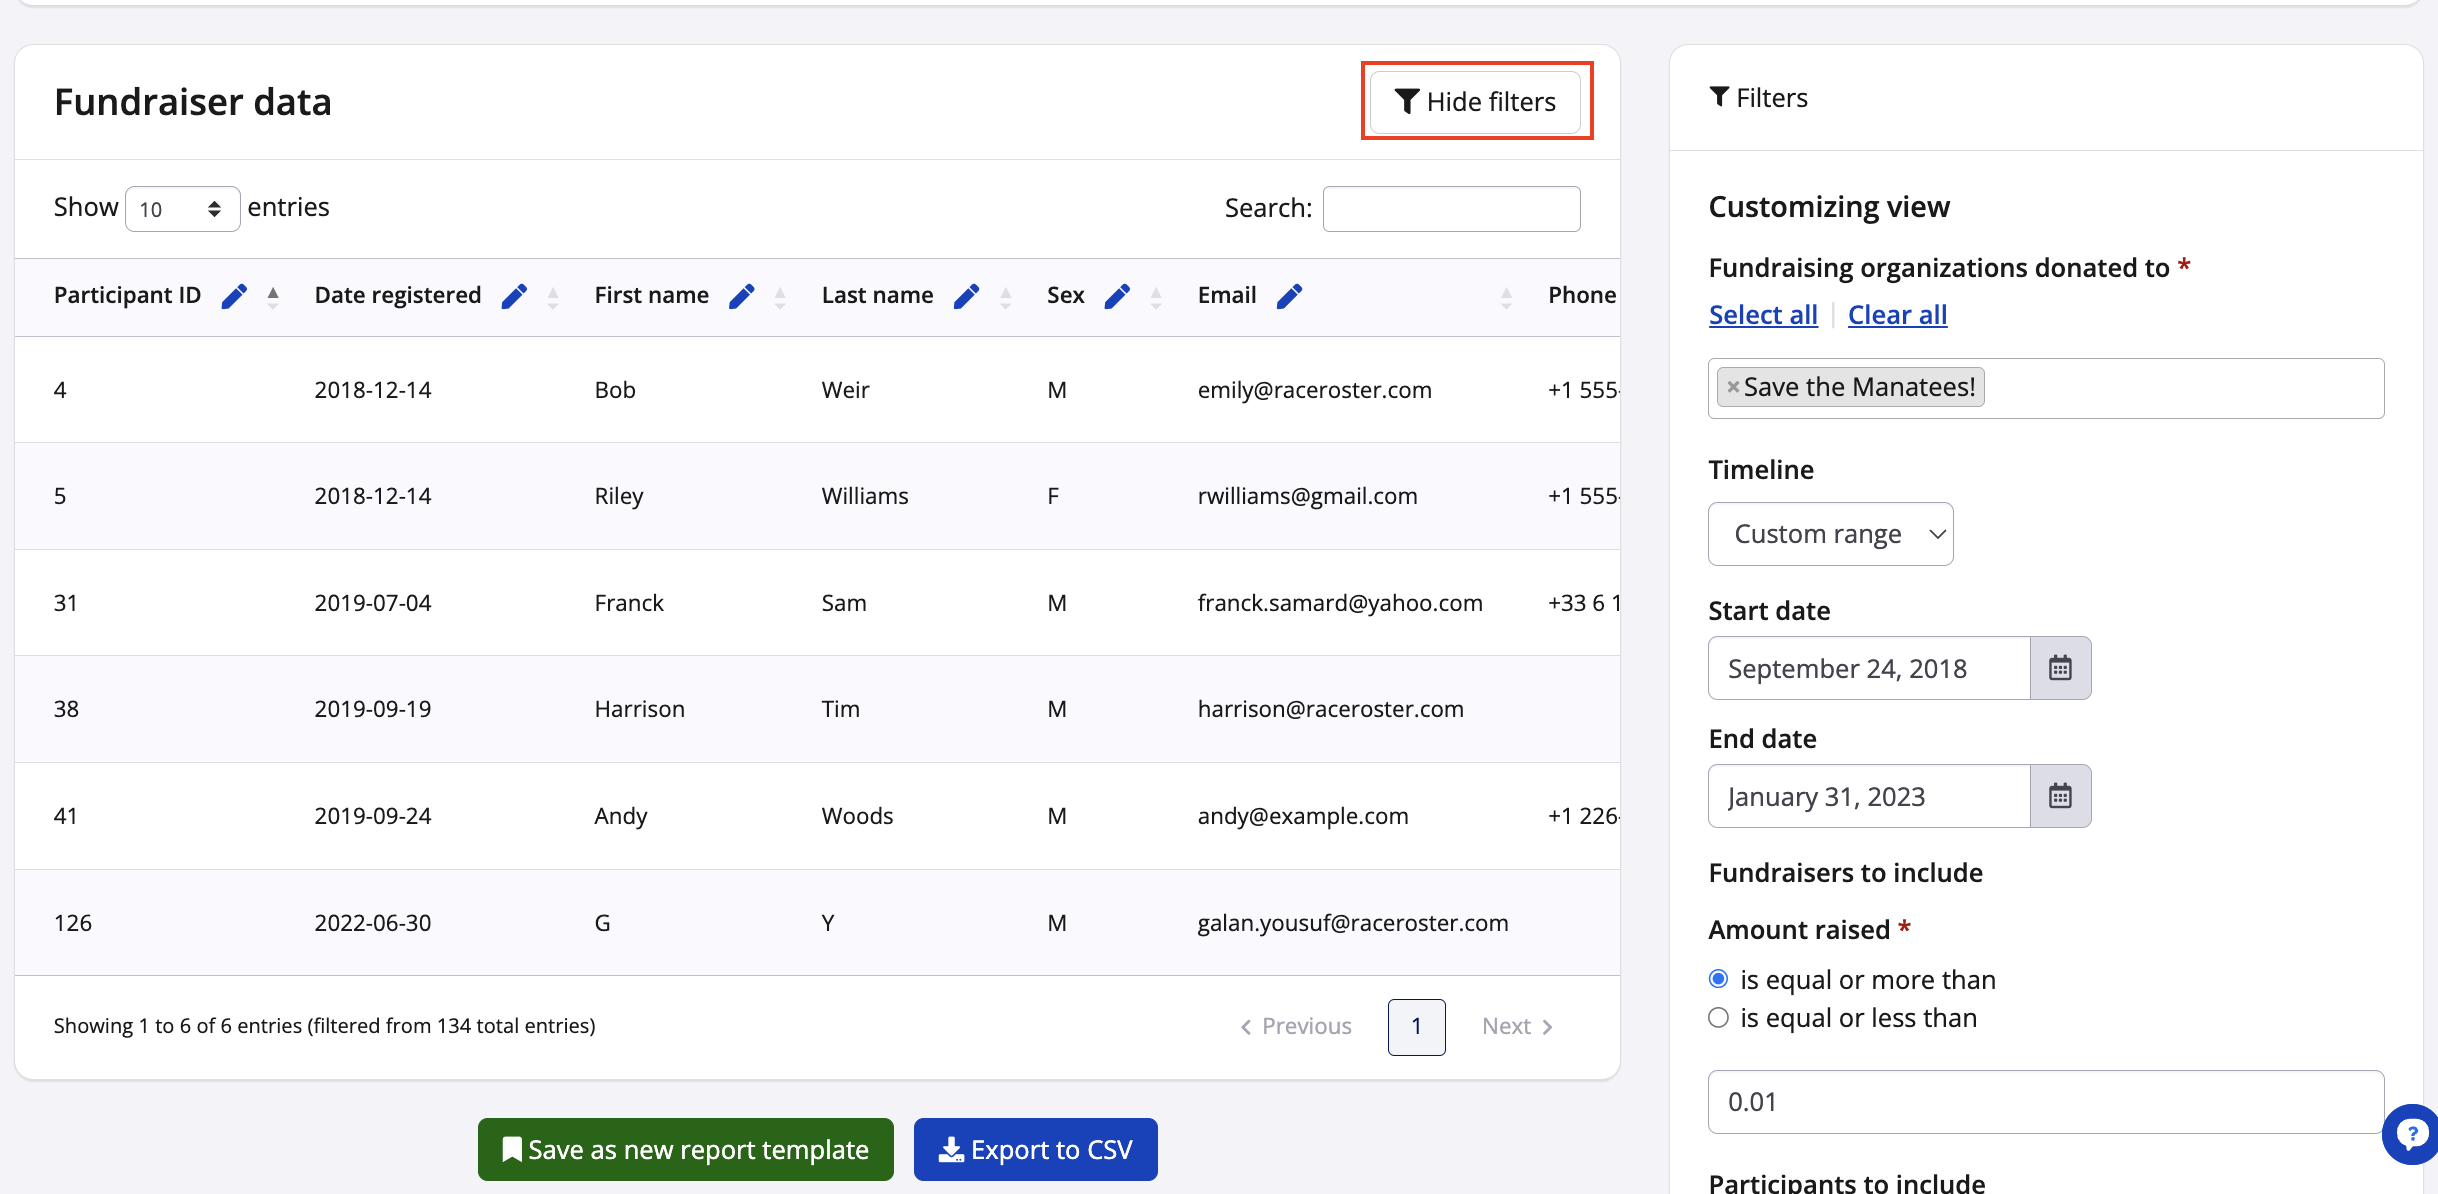Click the edit pencil next to Sex
This screenshot has height=1194, width=2438.
[1117, 296]
